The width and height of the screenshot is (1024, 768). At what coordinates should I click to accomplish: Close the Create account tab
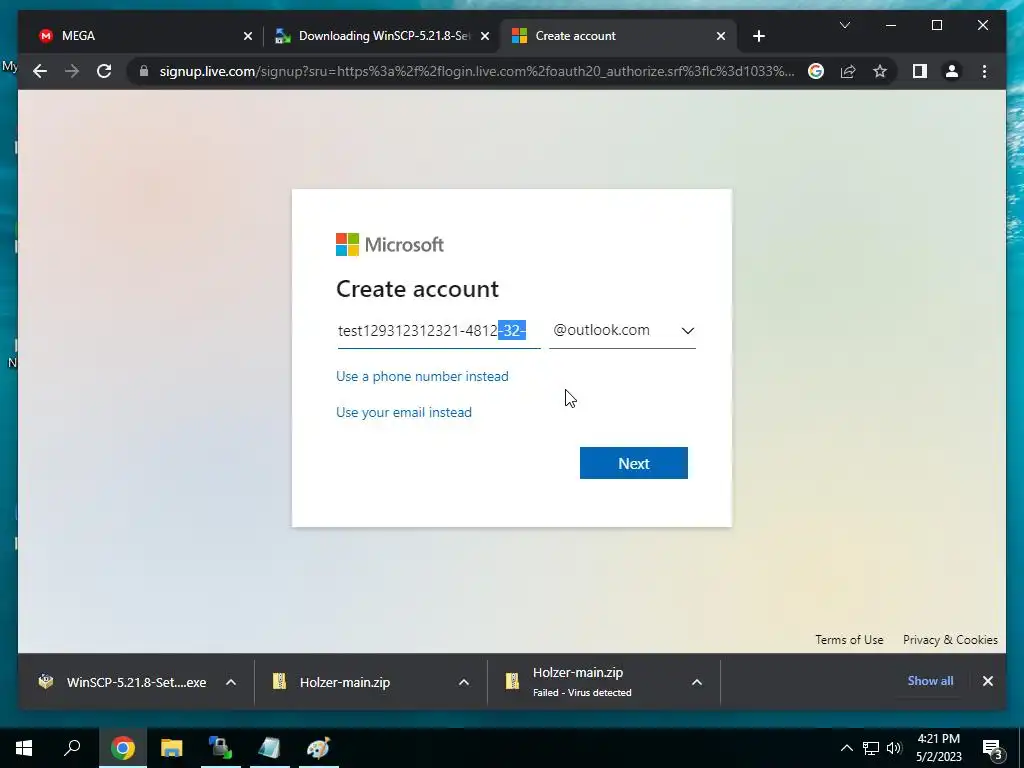720,36
